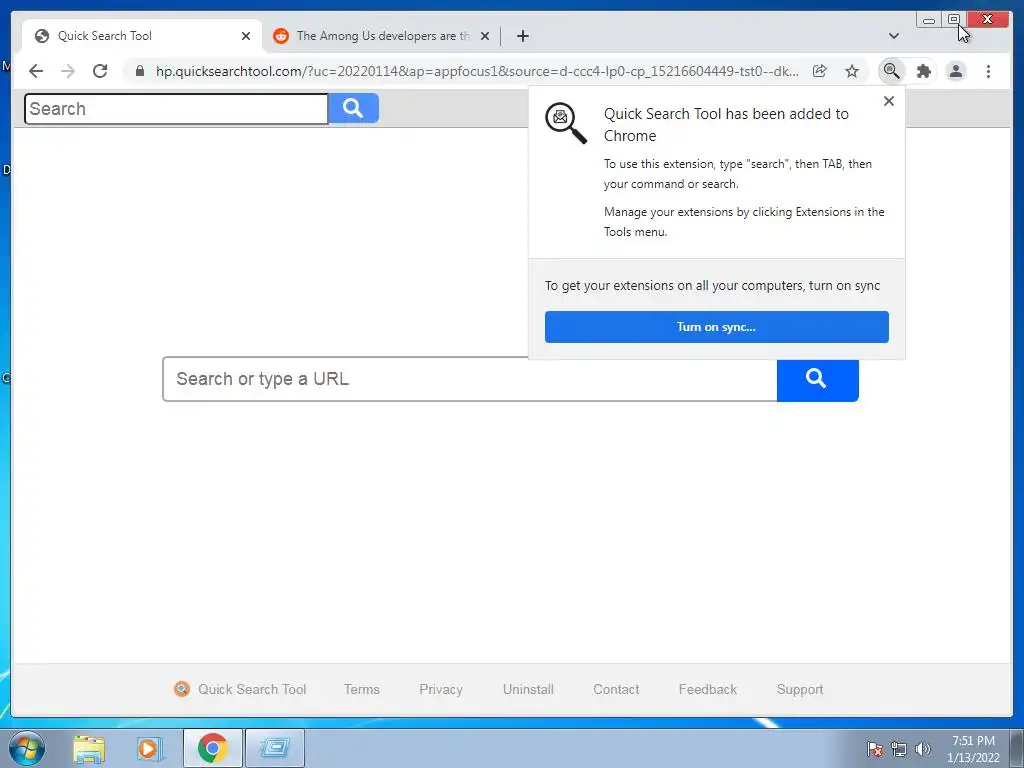
Task: Click the small top search magnifier button
Action: (x=353, y=108)
